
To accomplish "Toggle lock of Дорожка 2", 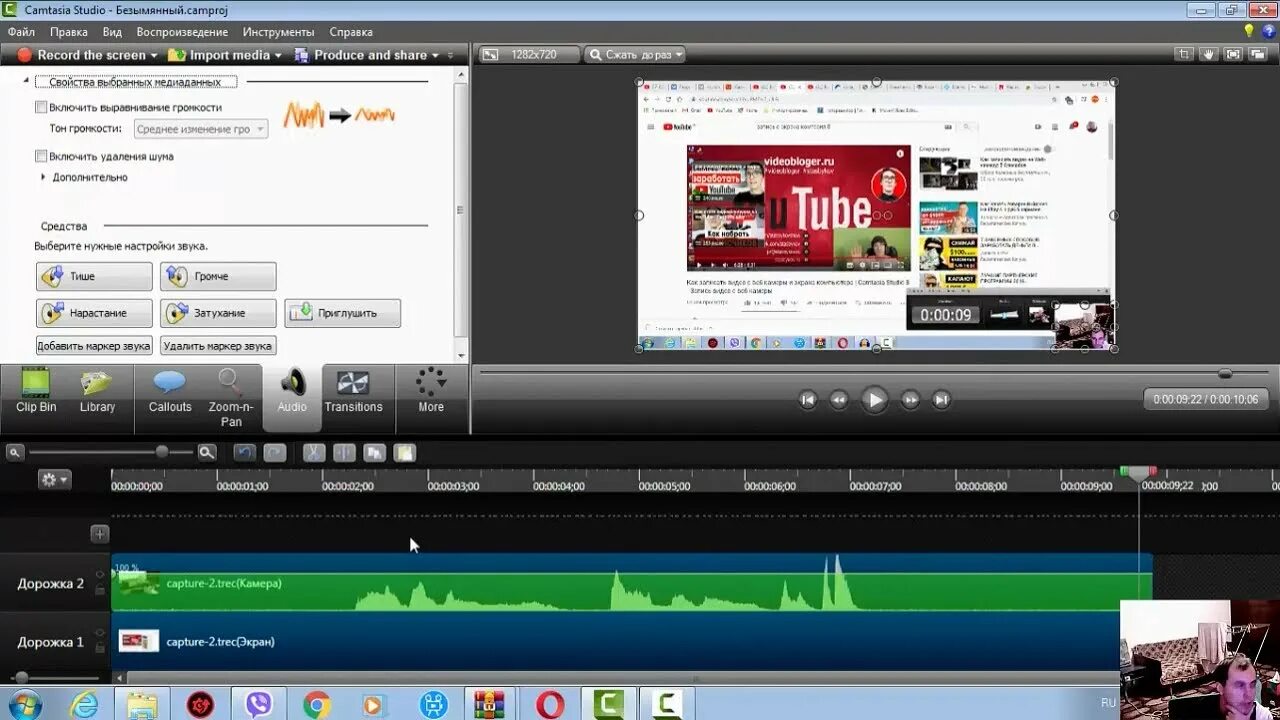I will [x=99, y=590].
